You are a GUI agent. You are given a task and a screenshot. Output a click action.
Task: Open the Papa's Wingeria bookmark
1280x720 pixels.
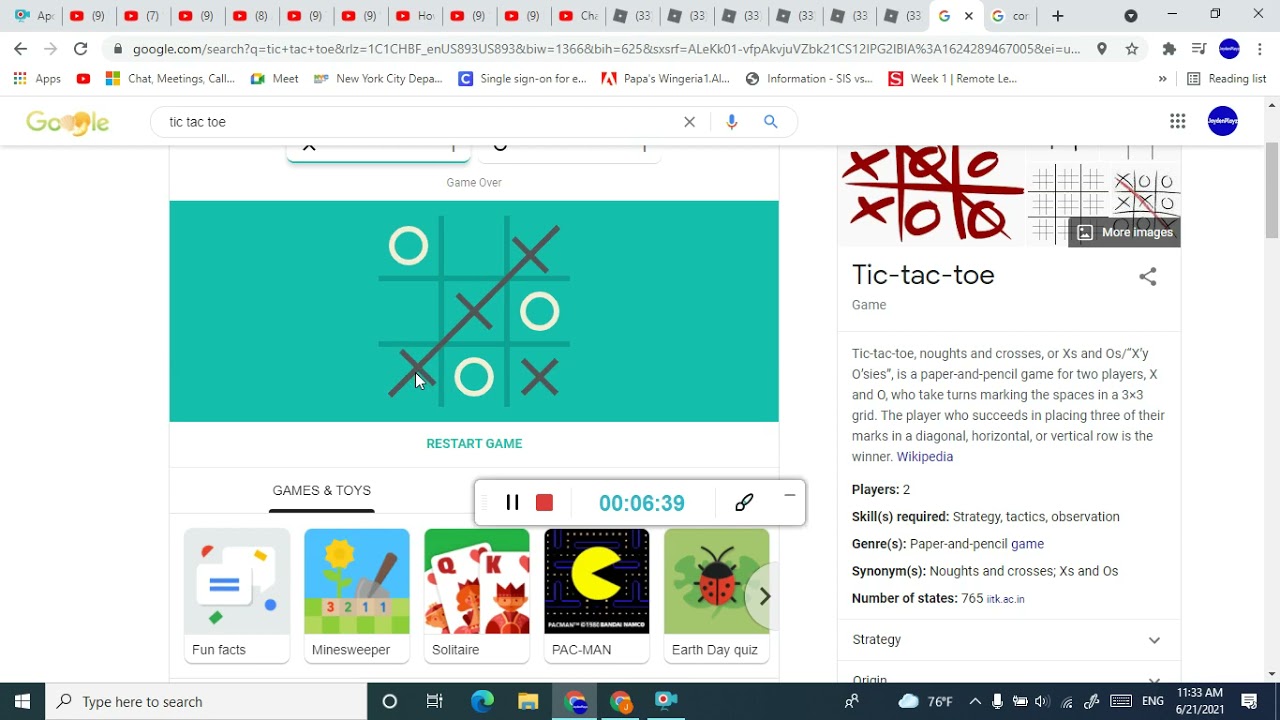[x=665, y=79]
